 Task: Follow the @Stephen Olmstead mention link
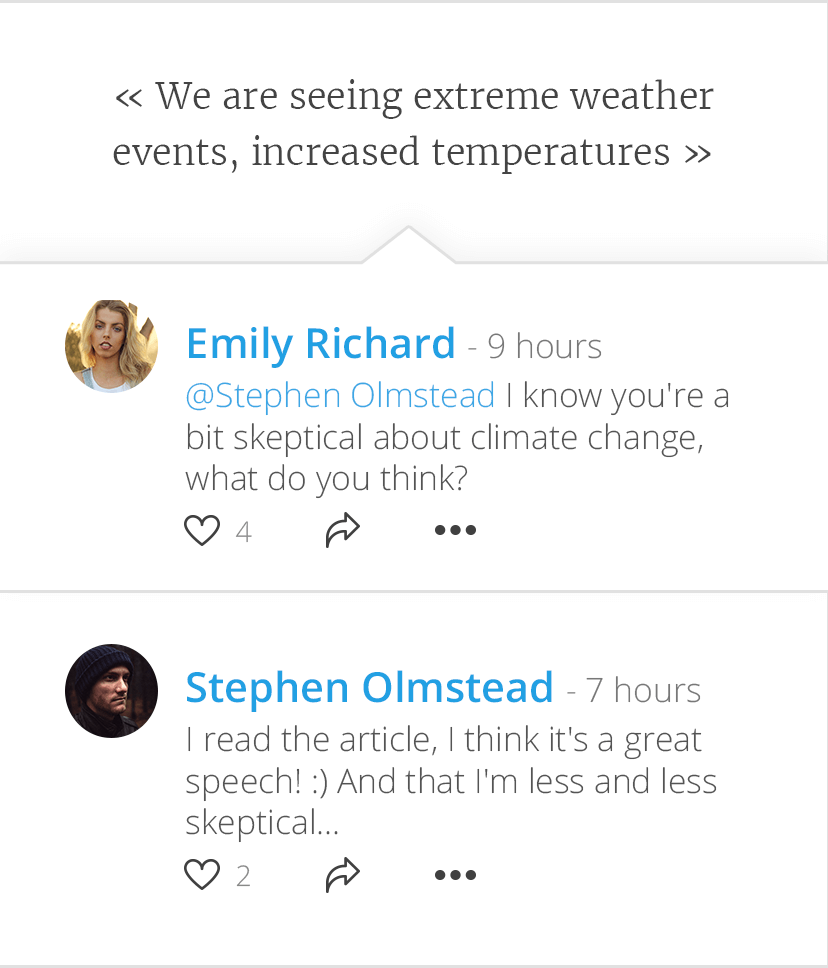tap(340, 396)
